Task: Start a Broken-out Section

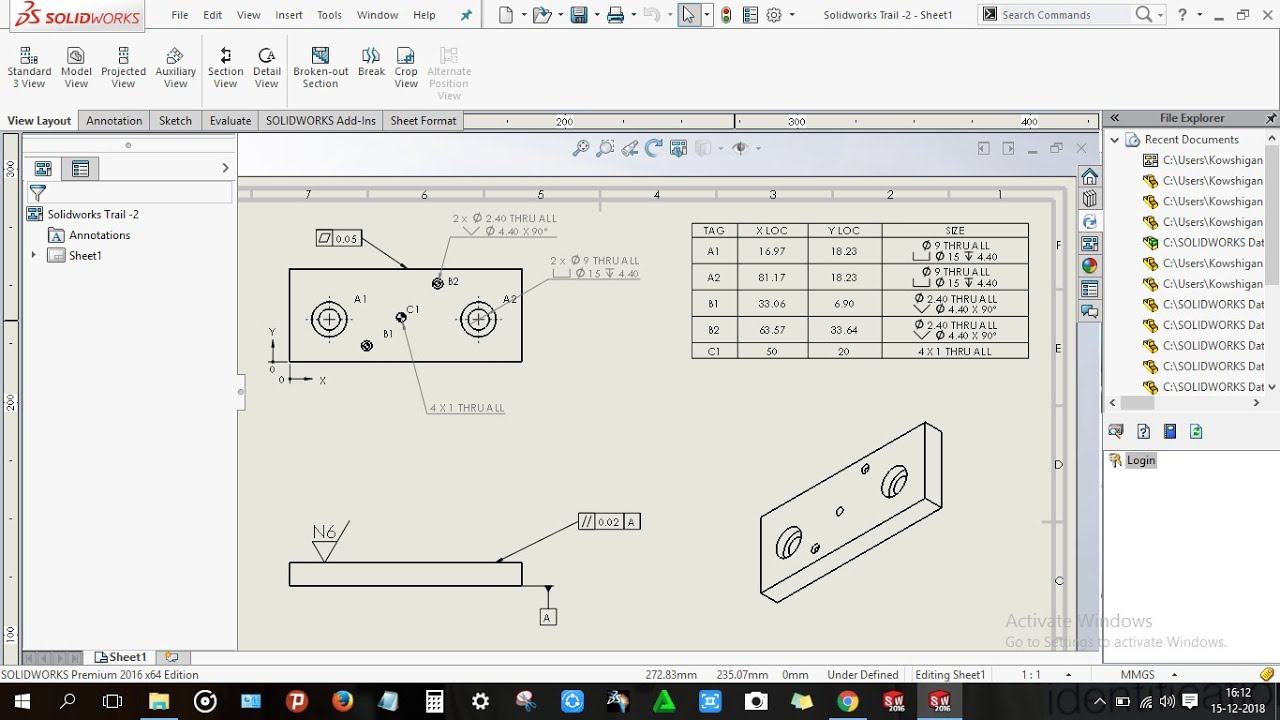Action: tap(320, 68)
